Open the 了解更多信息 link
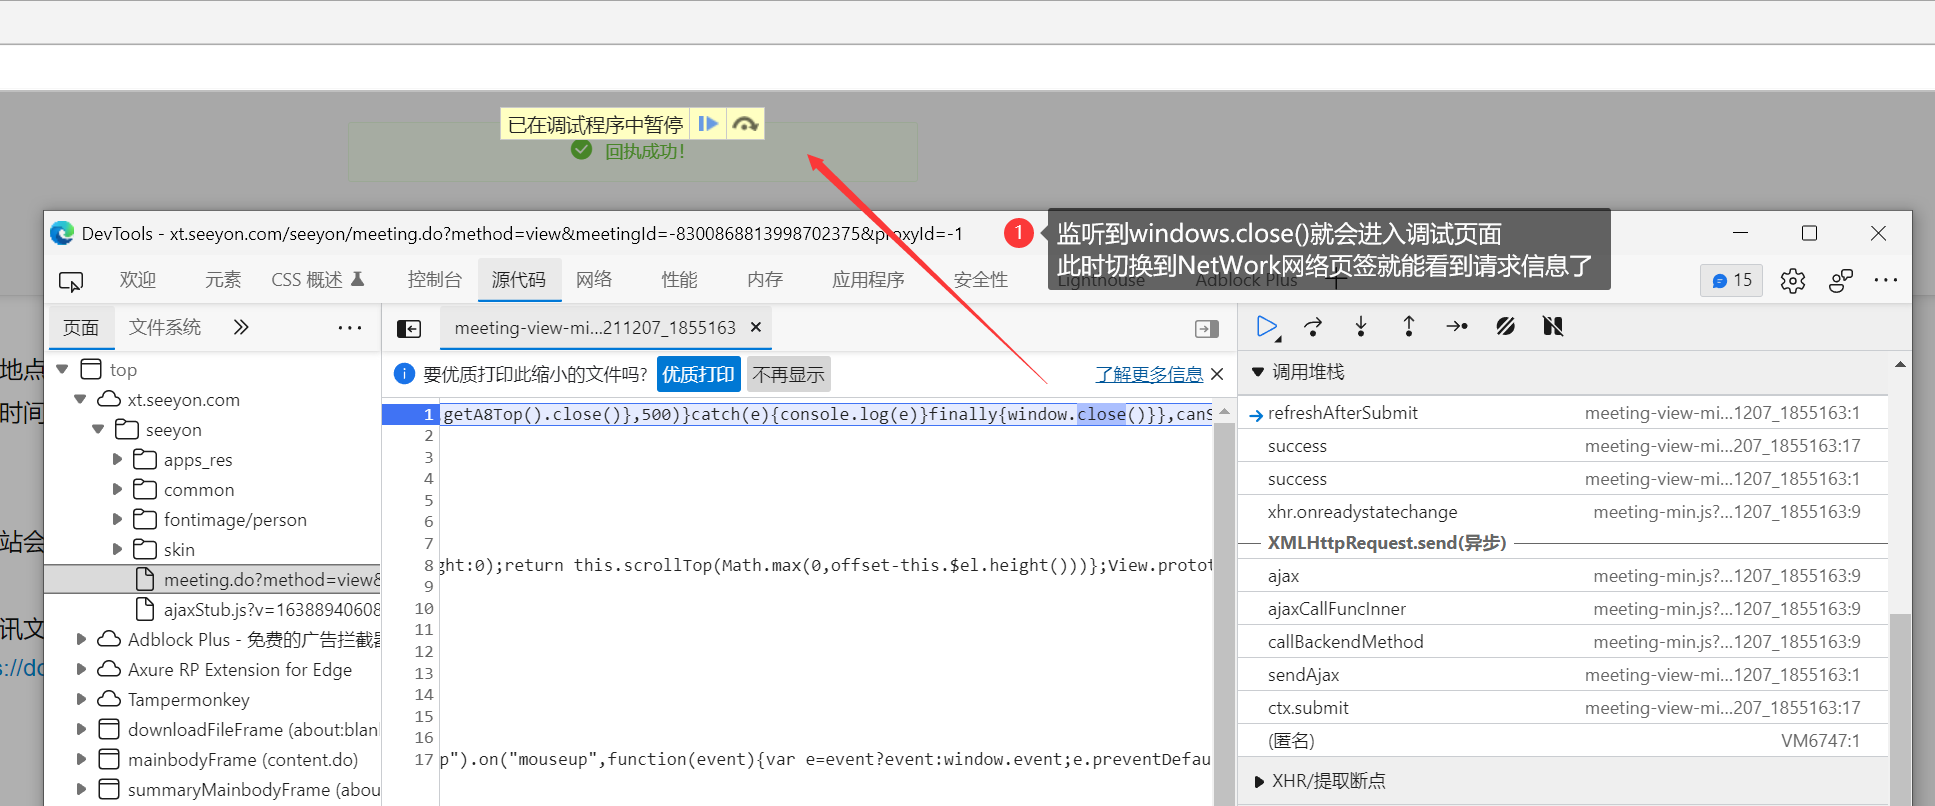This screenshot has width=1935, height=806. (x=1149, y=374)
